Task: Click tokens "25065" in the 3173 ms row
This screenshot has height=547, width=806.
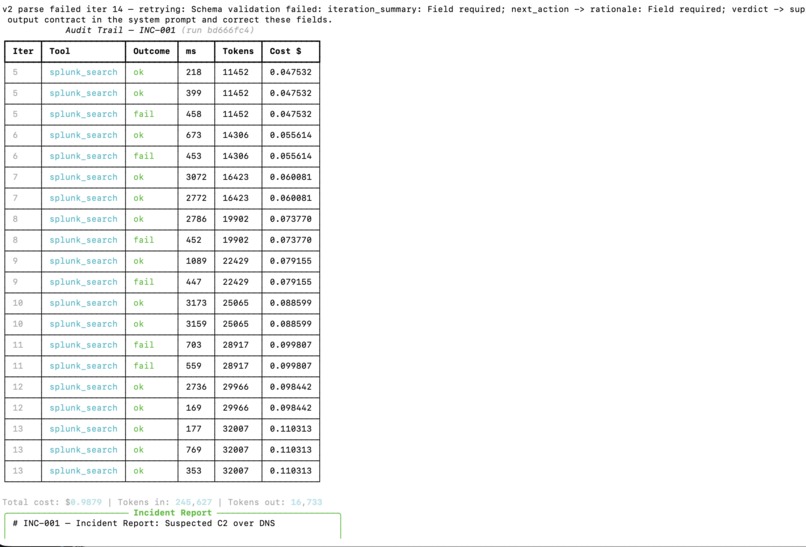Action: click(x=235, y=303)
